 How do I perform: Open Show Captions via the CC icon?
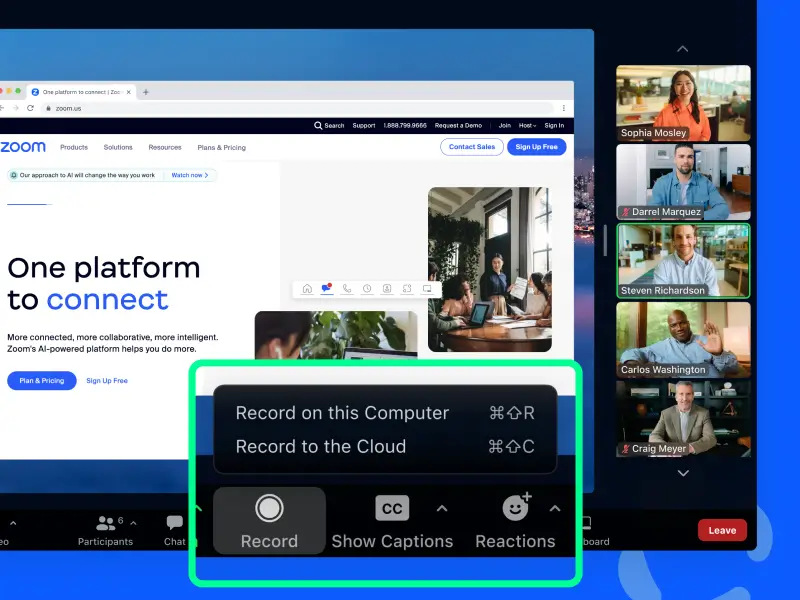(391, 508)
